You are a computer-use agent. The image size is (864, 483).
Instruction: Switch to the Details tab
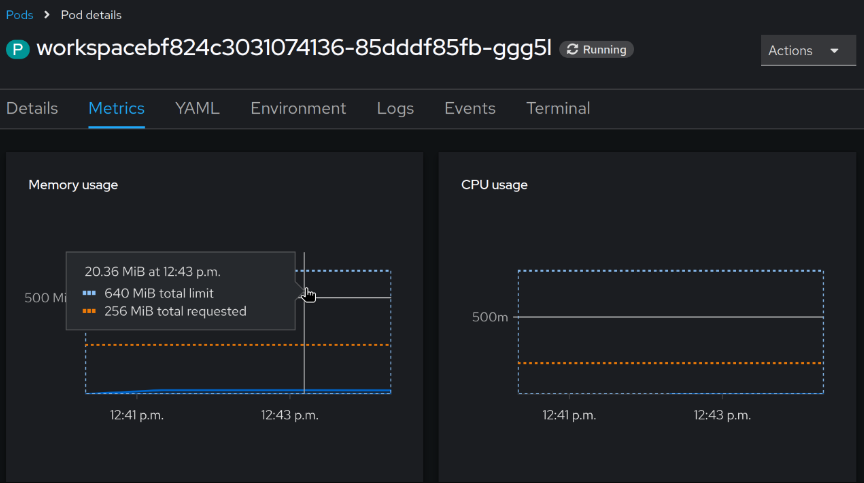pos(32,108)
